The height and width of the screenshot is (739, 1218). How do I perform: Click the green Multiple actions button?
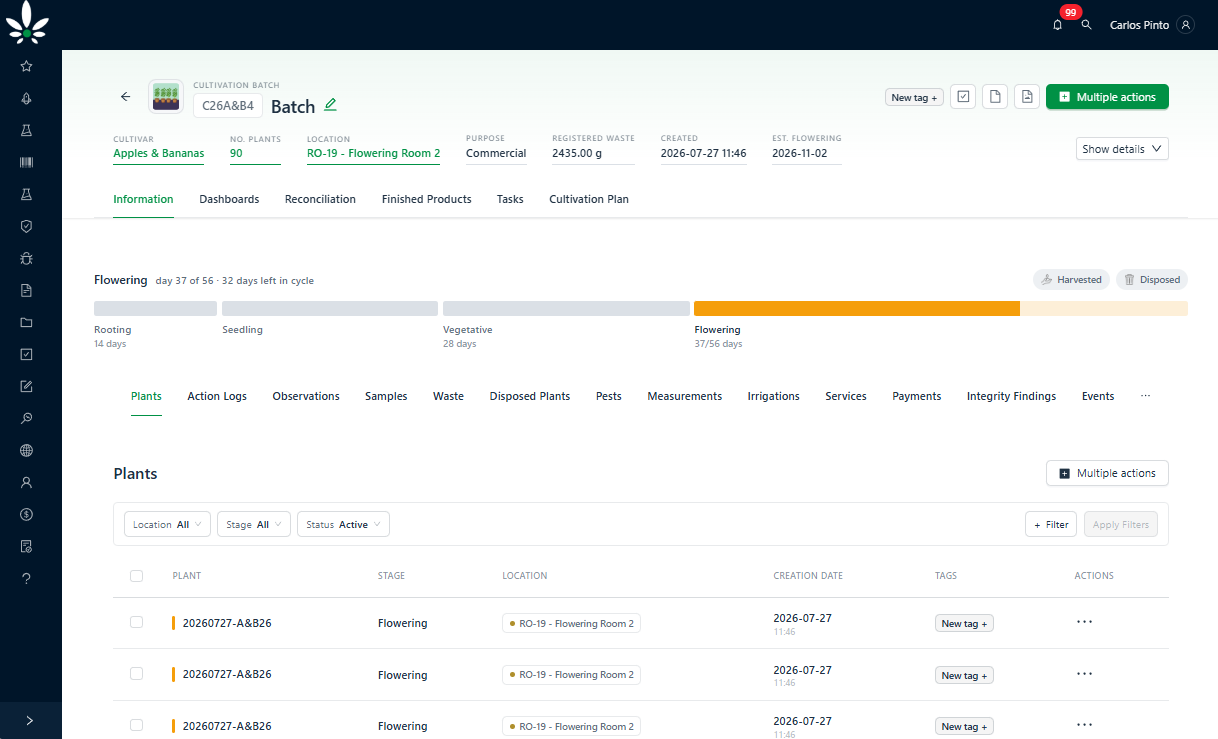point(1107,97)
